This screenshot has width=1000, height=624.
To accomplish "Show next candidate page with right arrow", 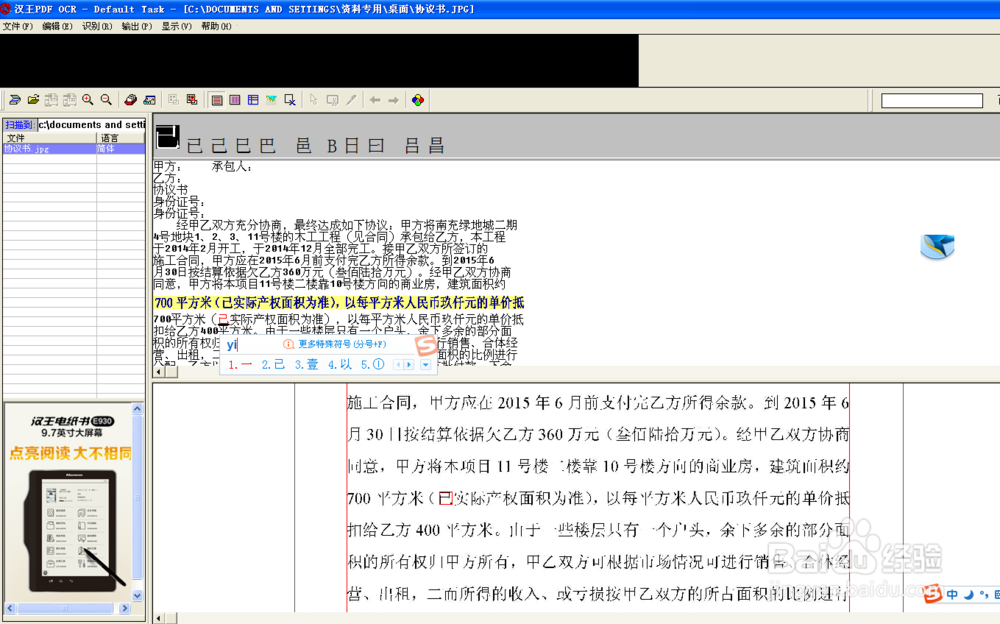I will point(408,364).
